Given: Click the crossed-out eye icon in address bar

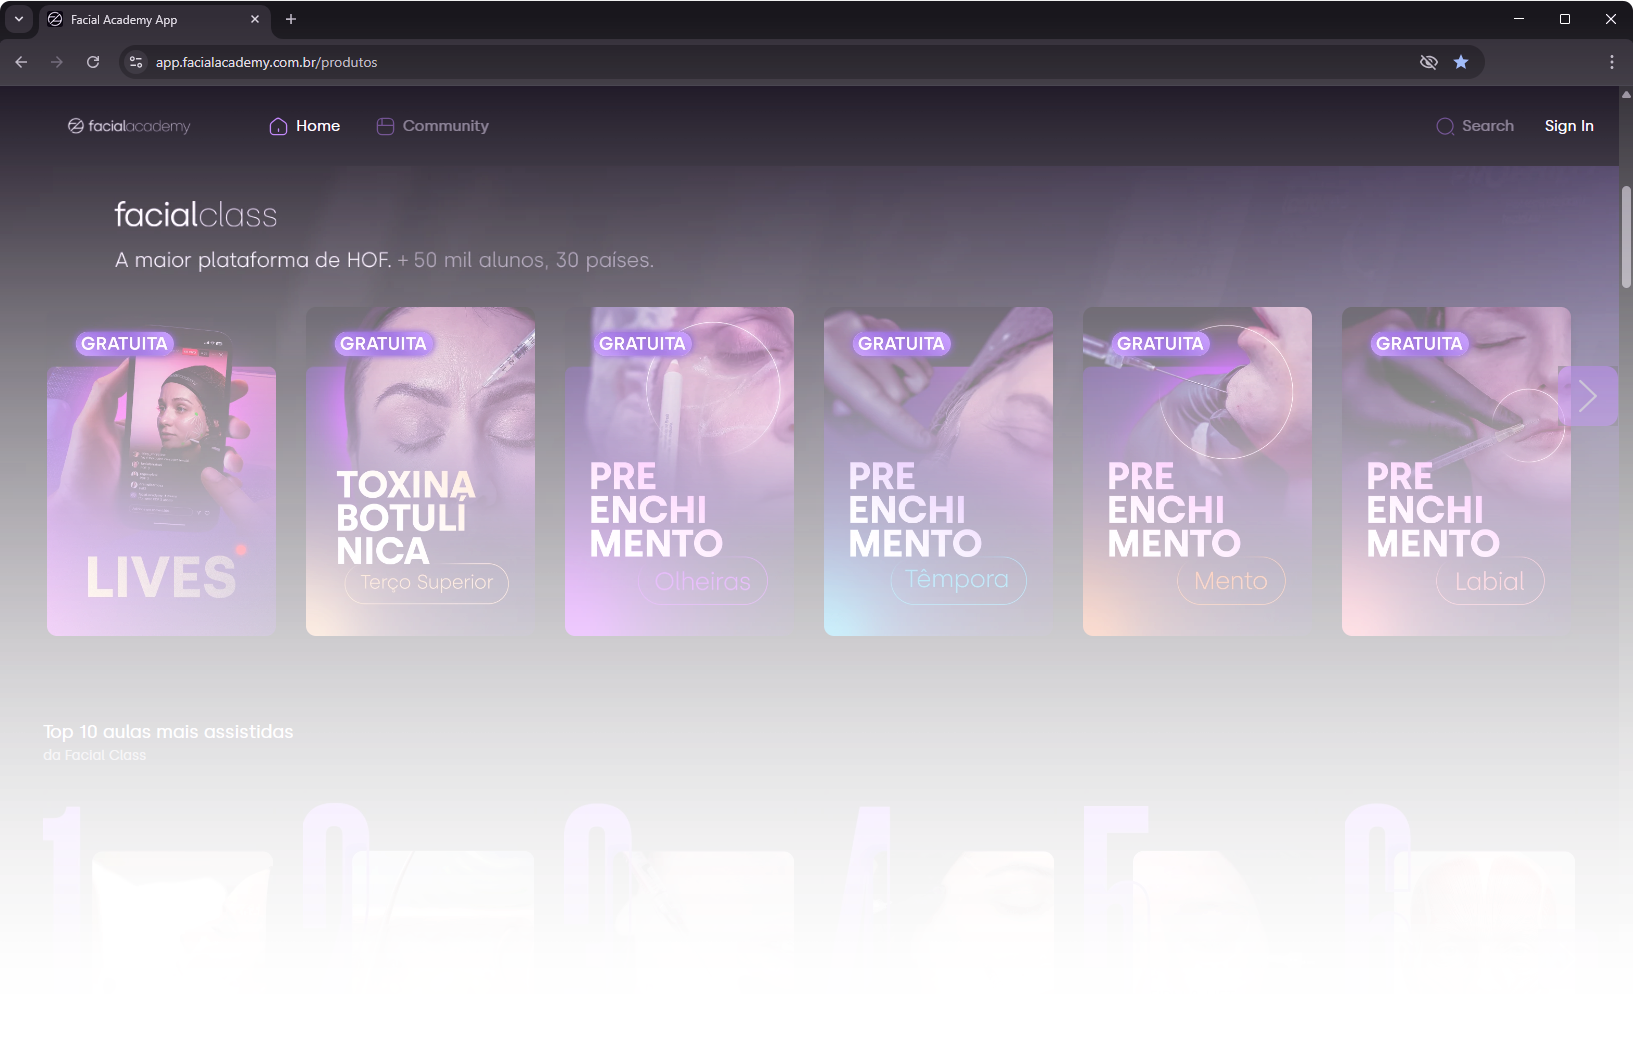Looking at the screenshot, I should coord(1429,62).
